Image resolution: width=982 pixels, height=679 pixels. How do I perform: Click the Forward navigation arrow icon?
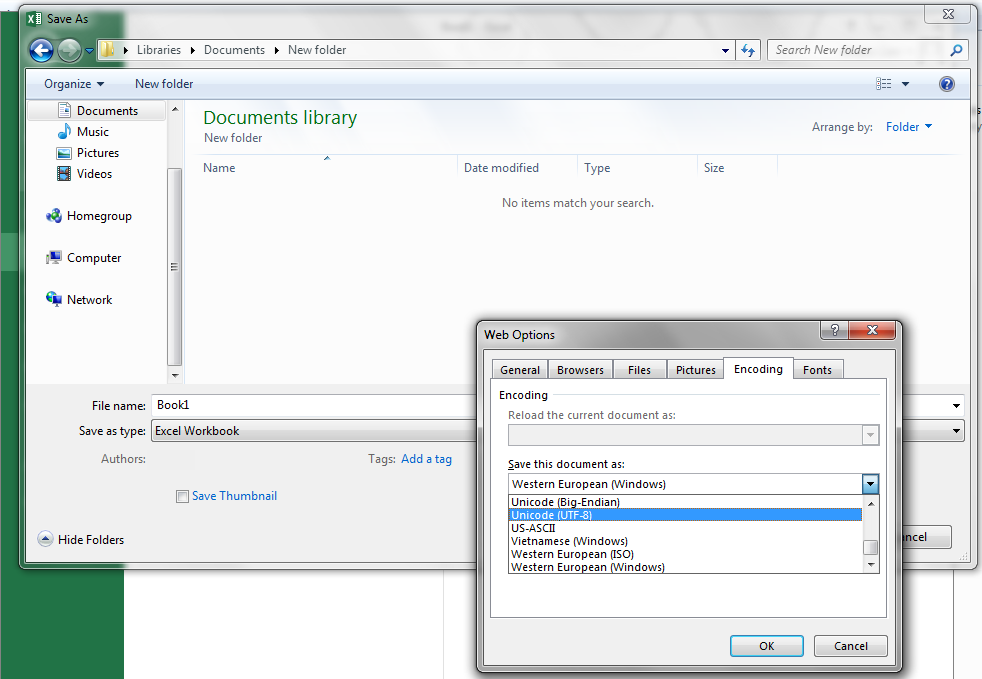point(69,50)
